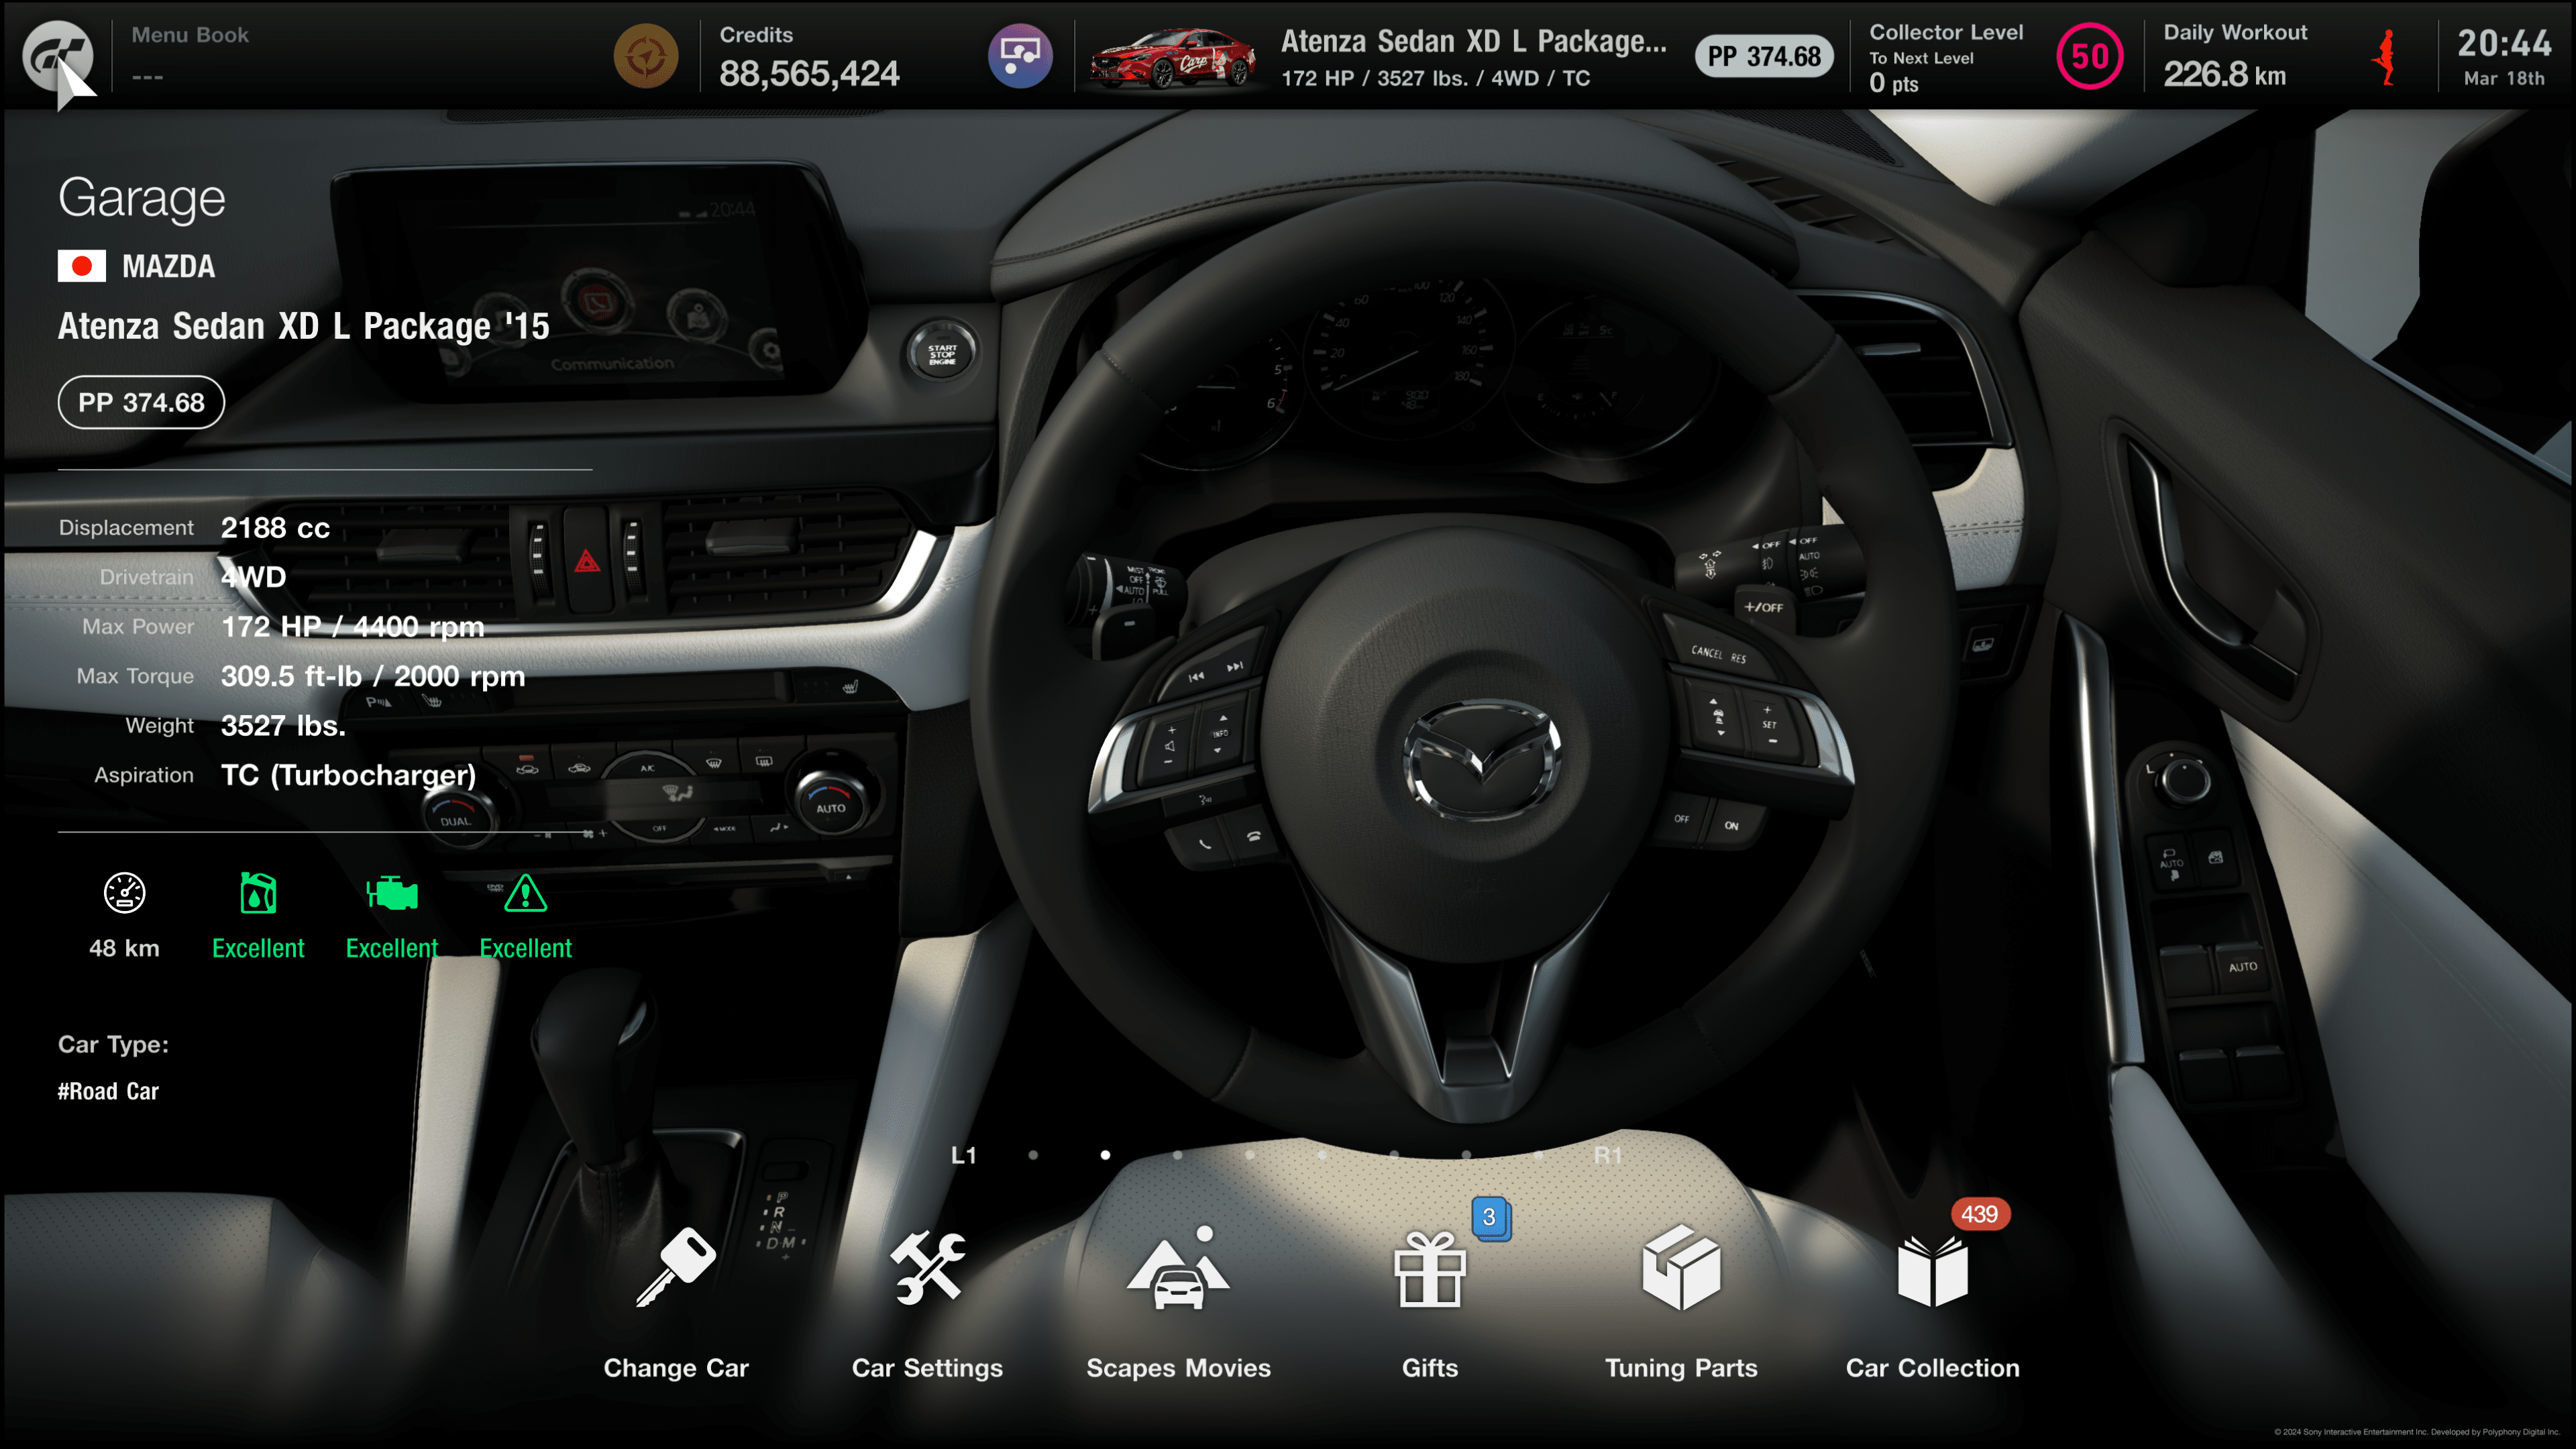This screenshot has width=2576, height=1449.
Task: Click the Car Settings label
Action: pyautogui.click(x=928, y=1368)
